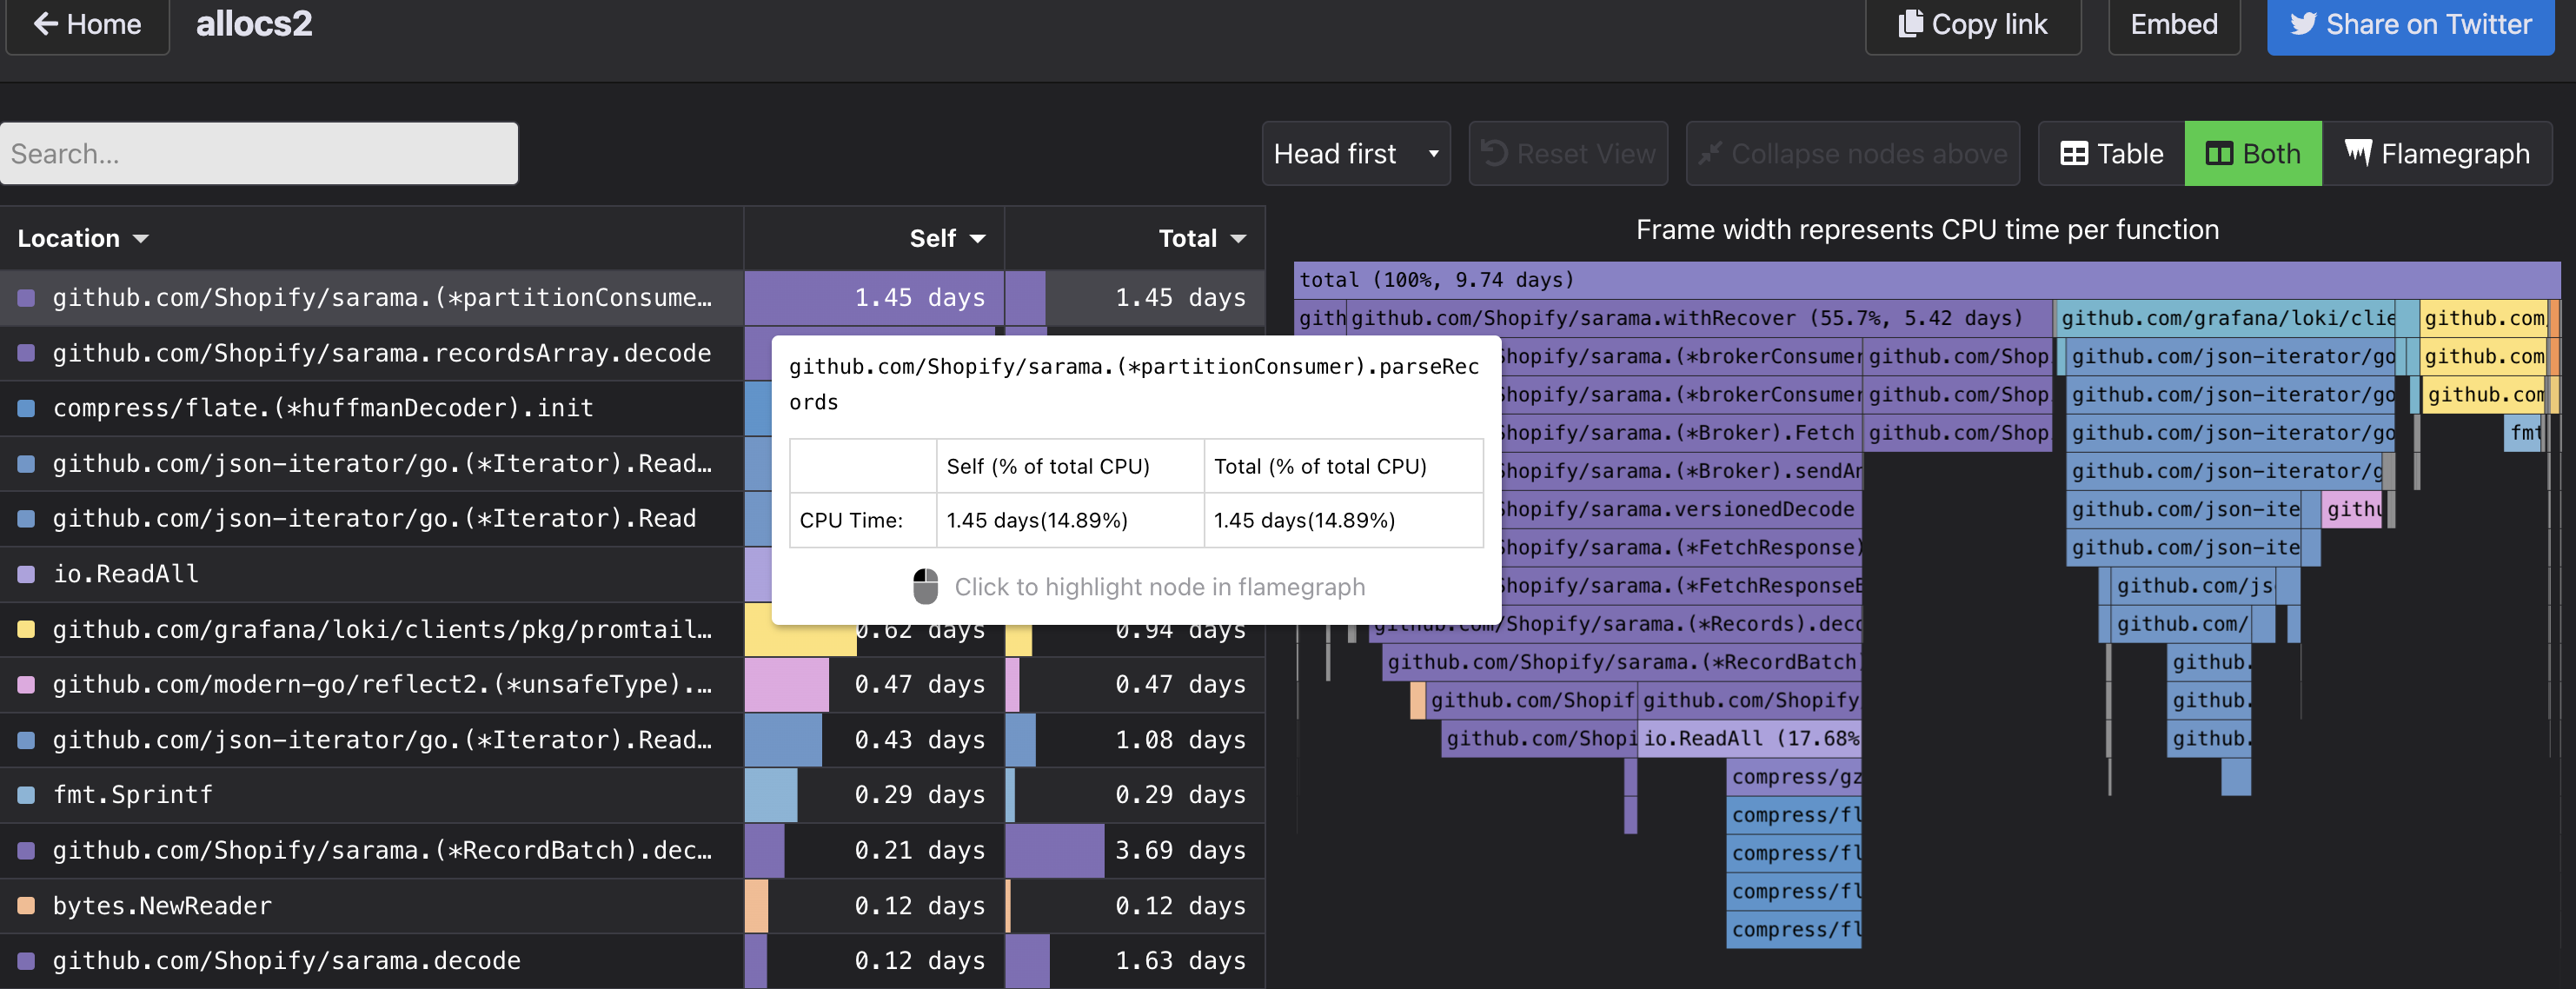Click pink swatch beside modern-go/reflect2 row
The width and height of the screenshot is (2576, 989).
pos(27,685)
